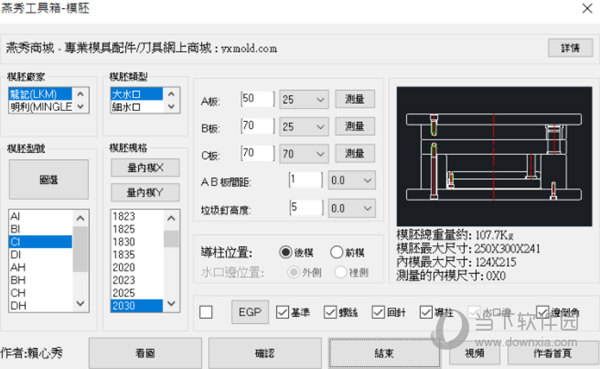Select 2025 mold base specification

[x=137, y=293]
